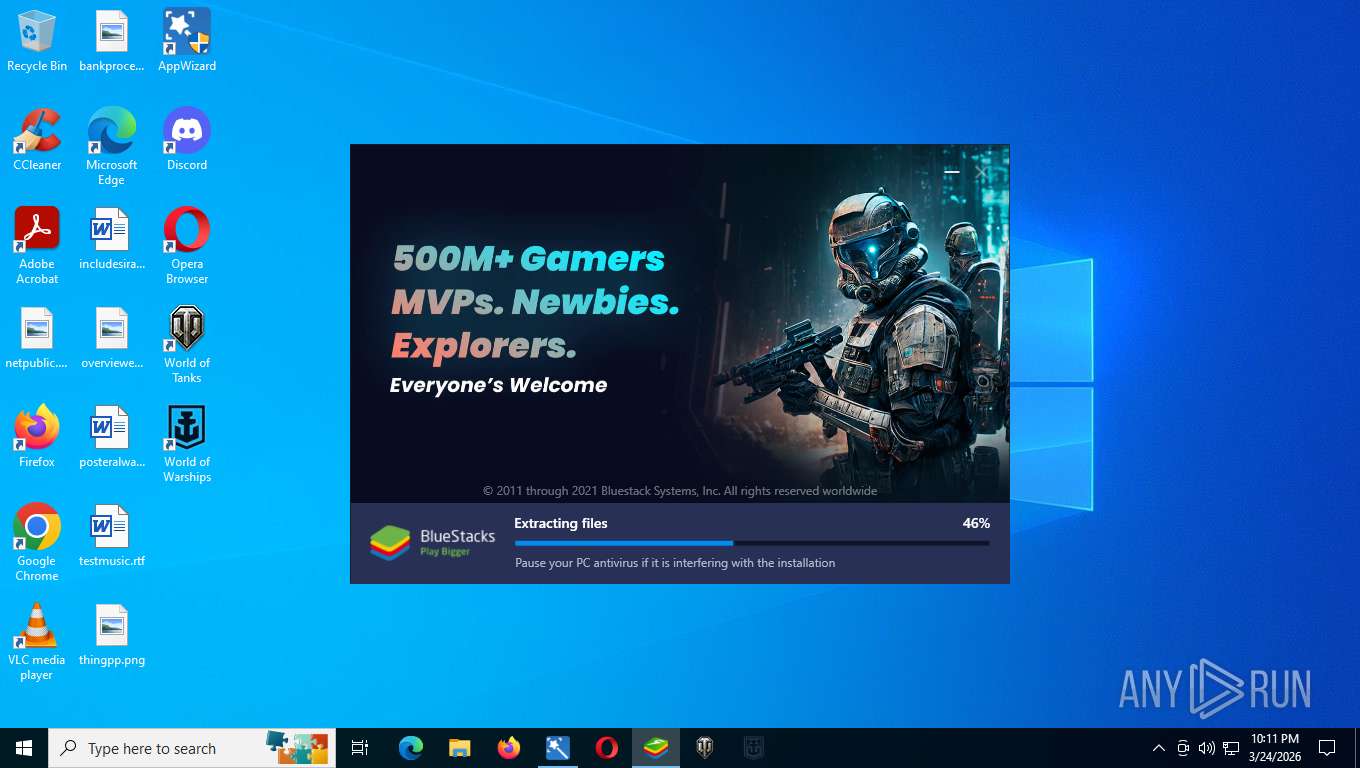Click the Bluestack Systems copyright text
The height and width of the screenshot is (768, 1360).
coord(680,491)
